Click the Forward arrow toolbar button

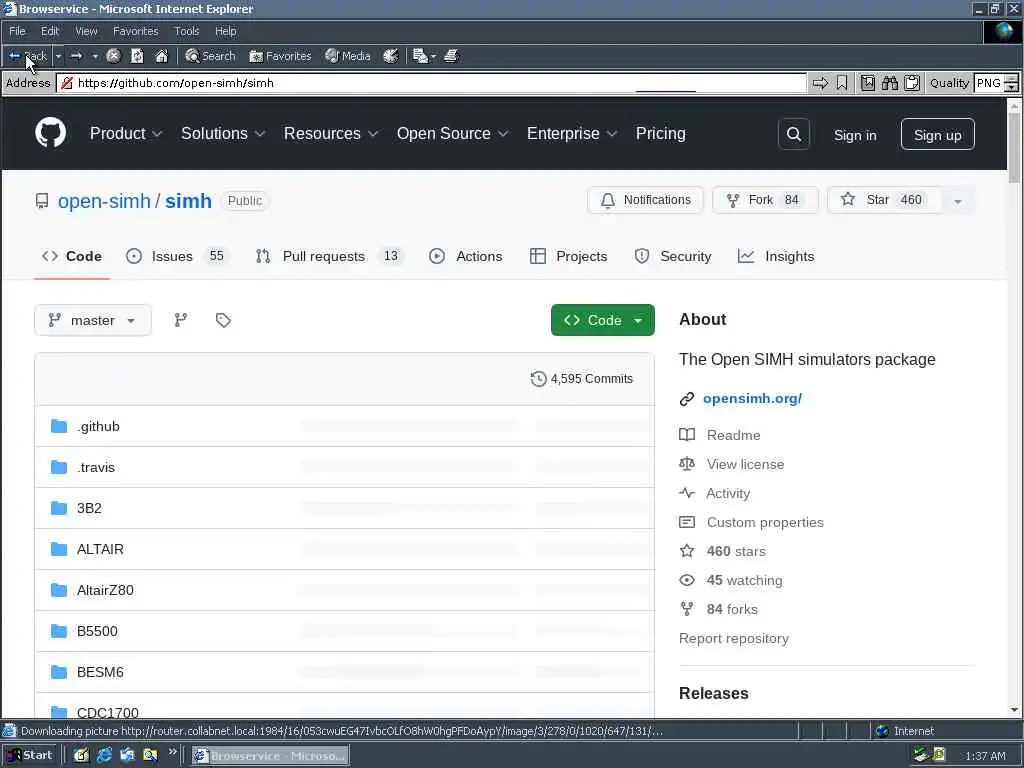76,56
